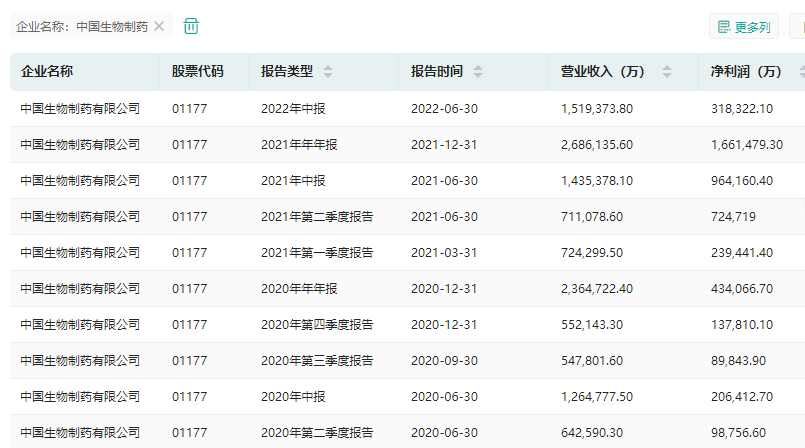Click revenue value 2,686,135.60
The image size is (805, 448).
pos(597,145)
